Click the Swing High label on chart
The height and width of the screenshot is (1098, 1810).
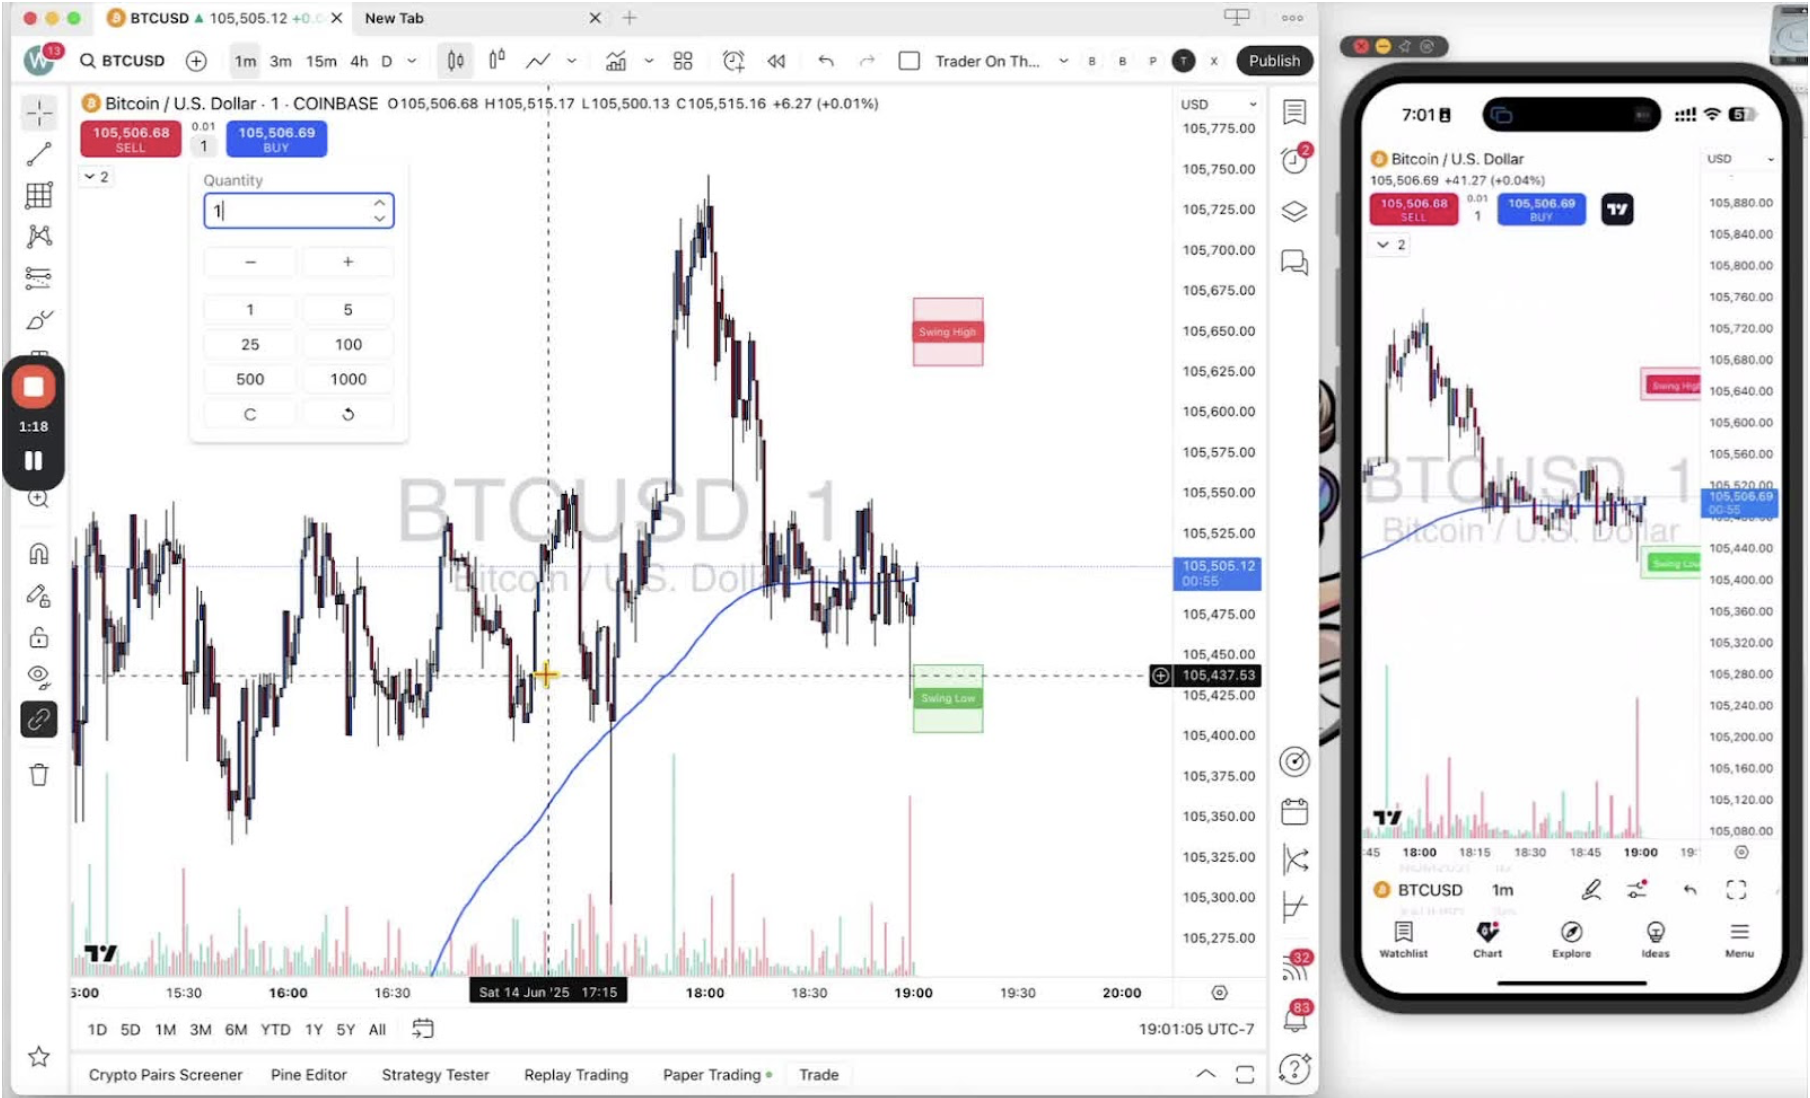947,332
